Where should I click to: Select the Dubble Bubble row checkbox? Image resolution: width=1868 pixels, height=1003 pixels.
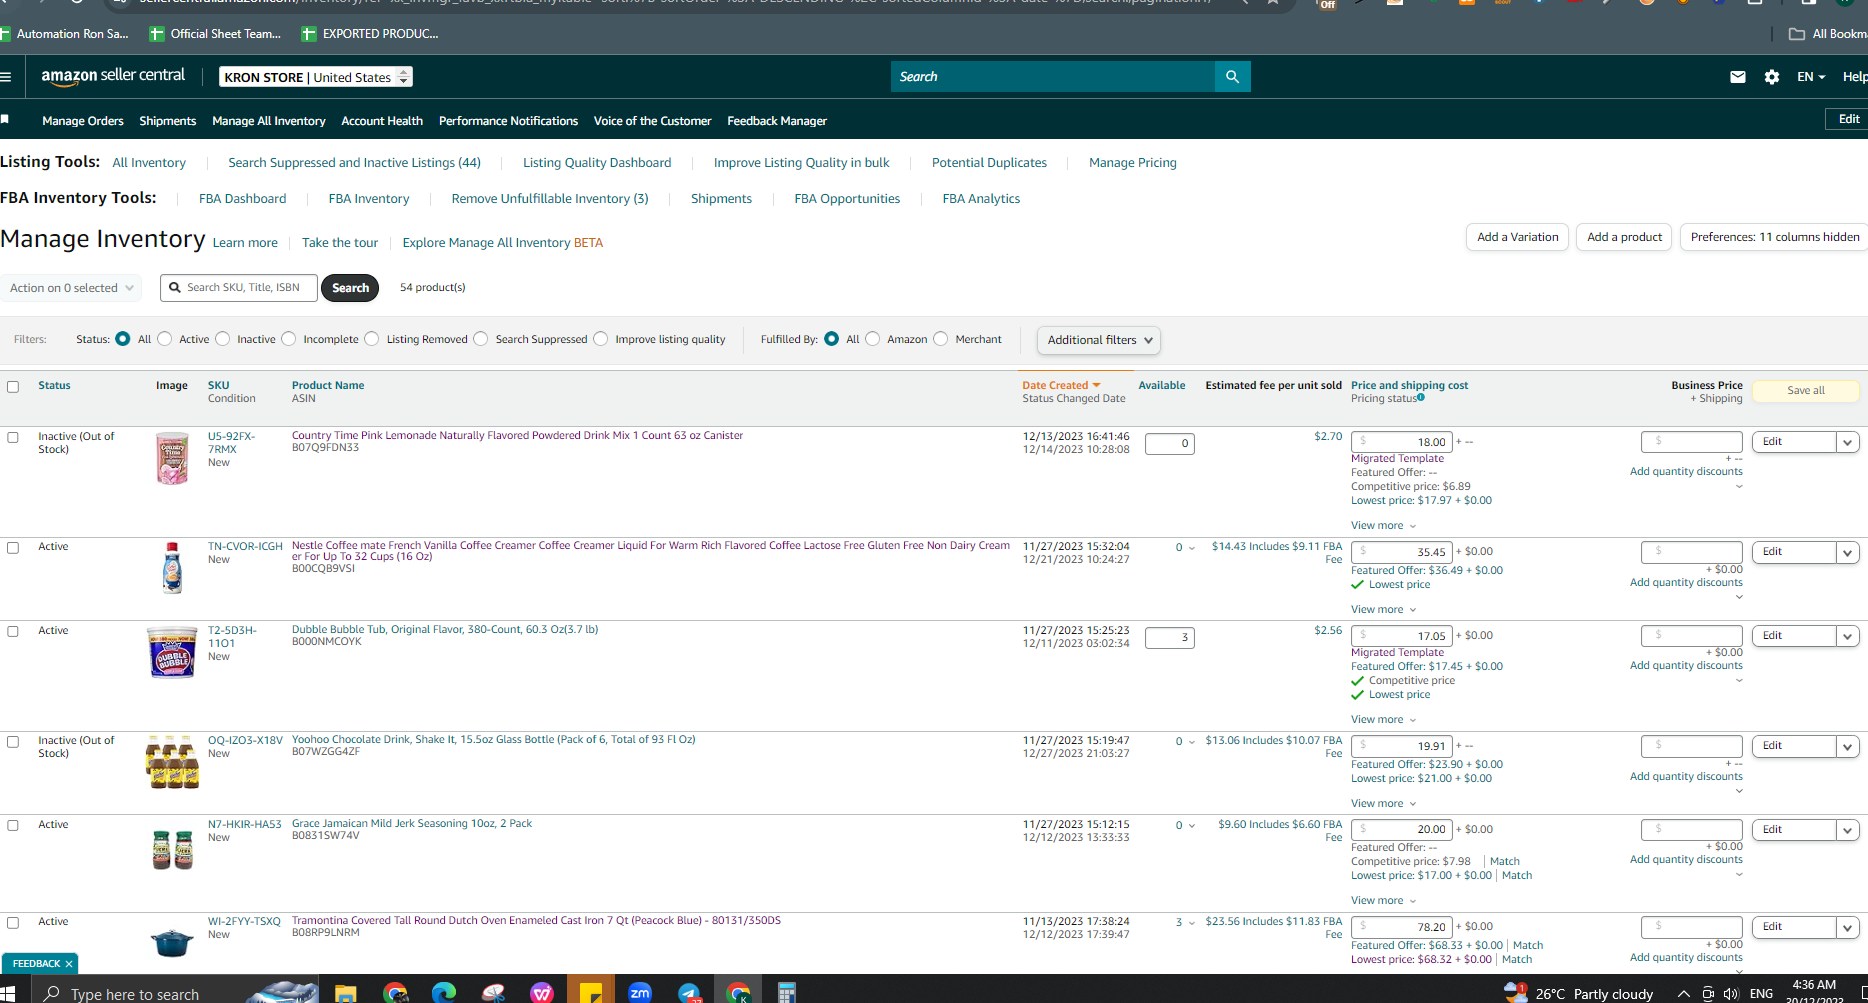pos(13,632)
